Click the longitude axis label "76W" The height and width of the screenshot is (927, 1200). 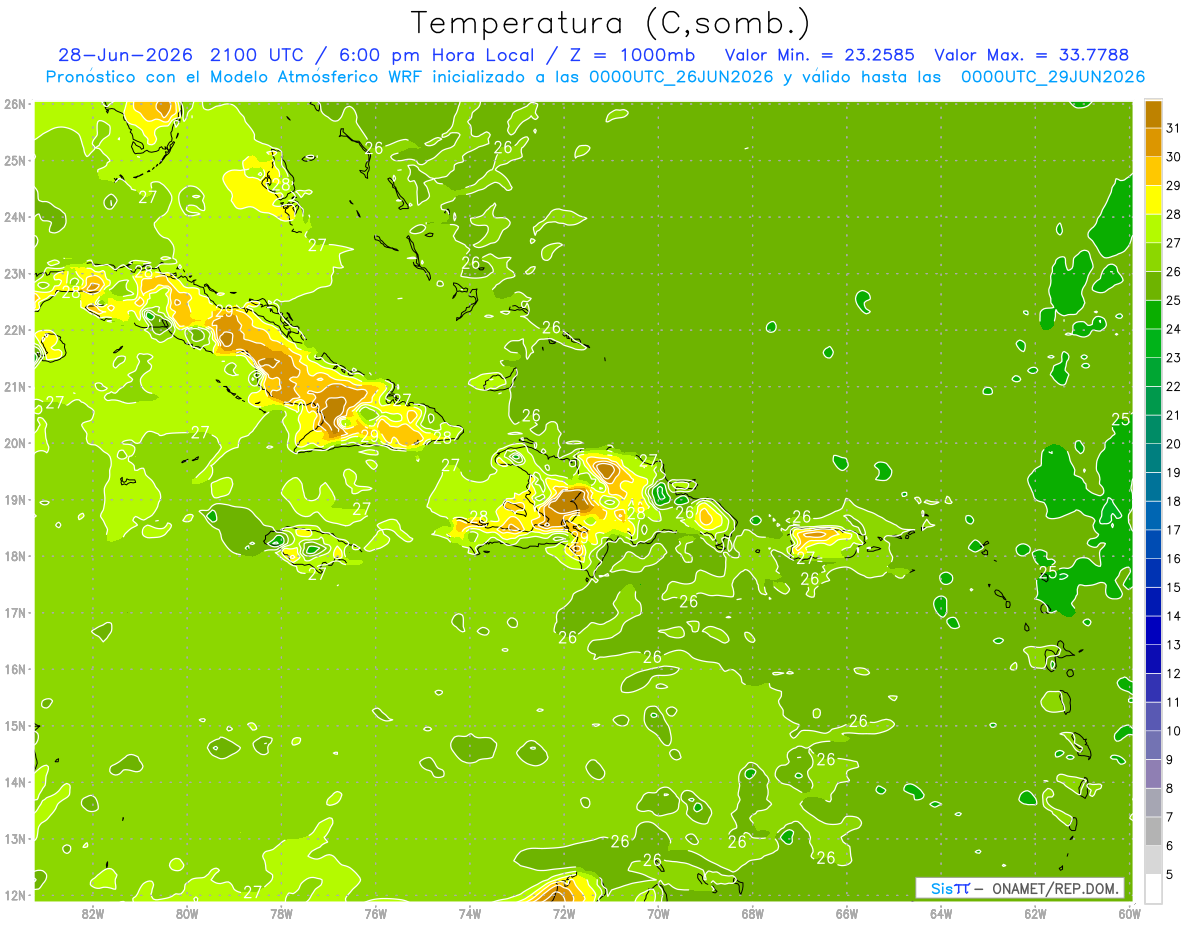(376, 912)
